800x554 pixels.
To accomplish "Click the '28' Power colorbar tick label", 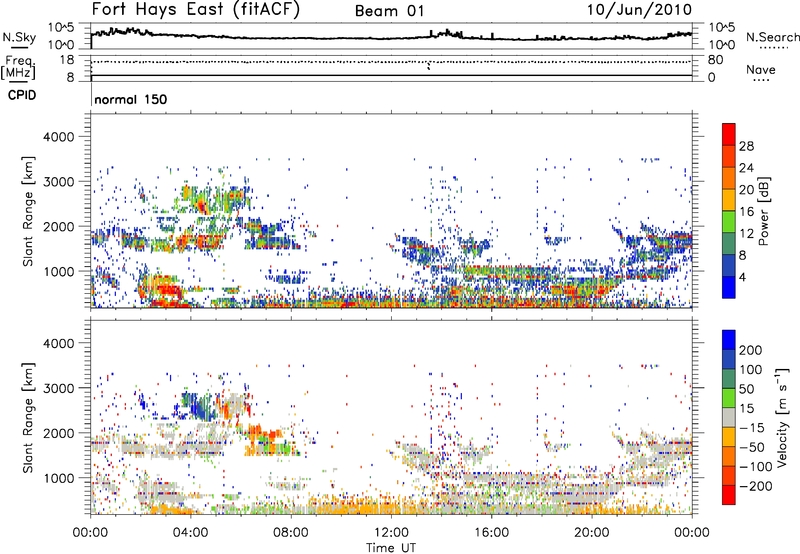I will [746, 146].
